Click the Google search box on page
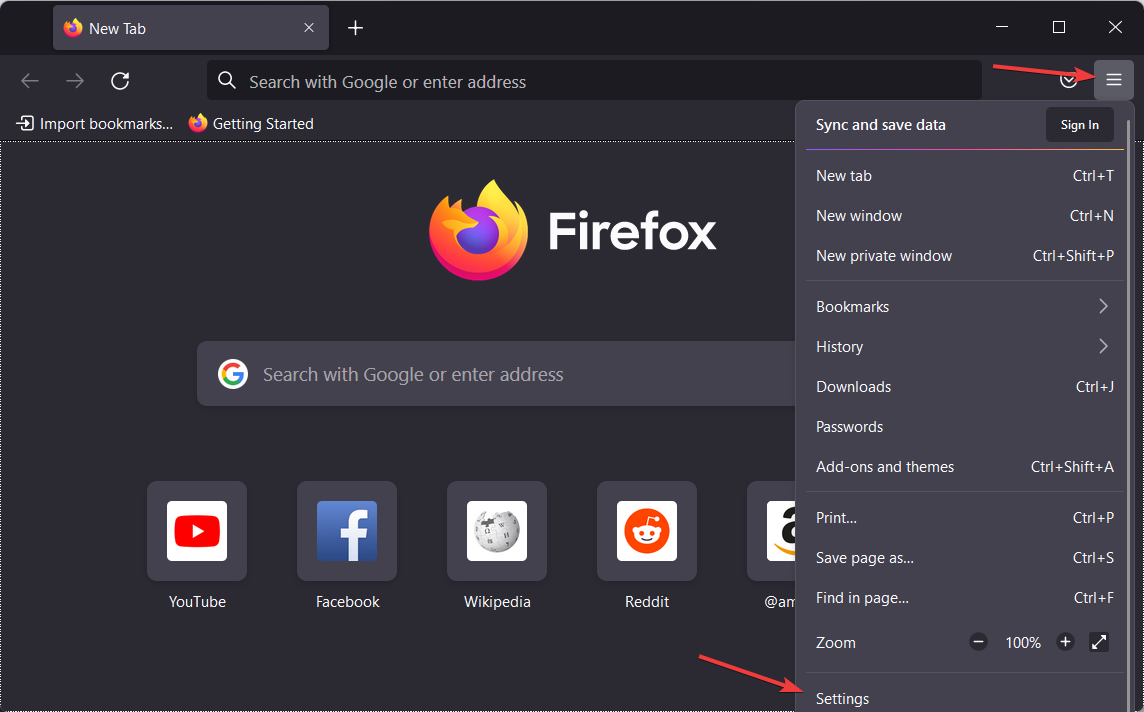Image resolution: width=1144 pixels, height=712 pixels. point(496,374)
